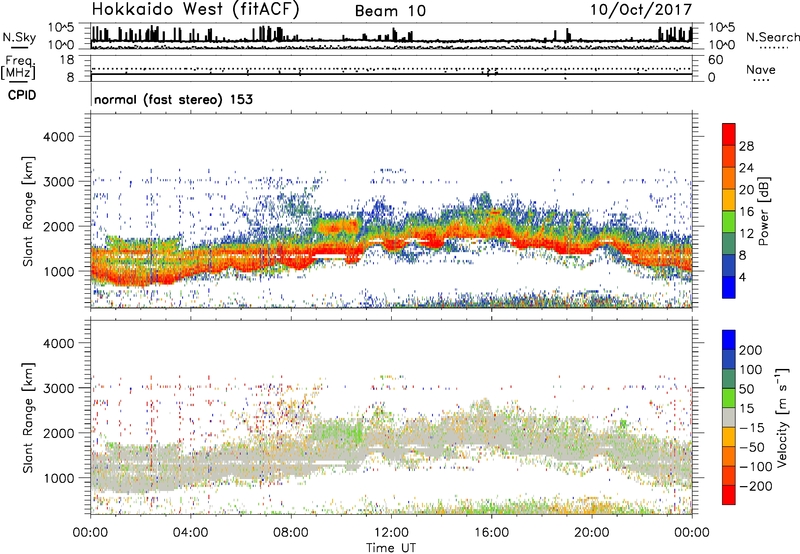The height and width of the screenshot is (554, 800).
Task: Click the velocity panel's "Slant Range [km]" label
Action: [28, 418]
